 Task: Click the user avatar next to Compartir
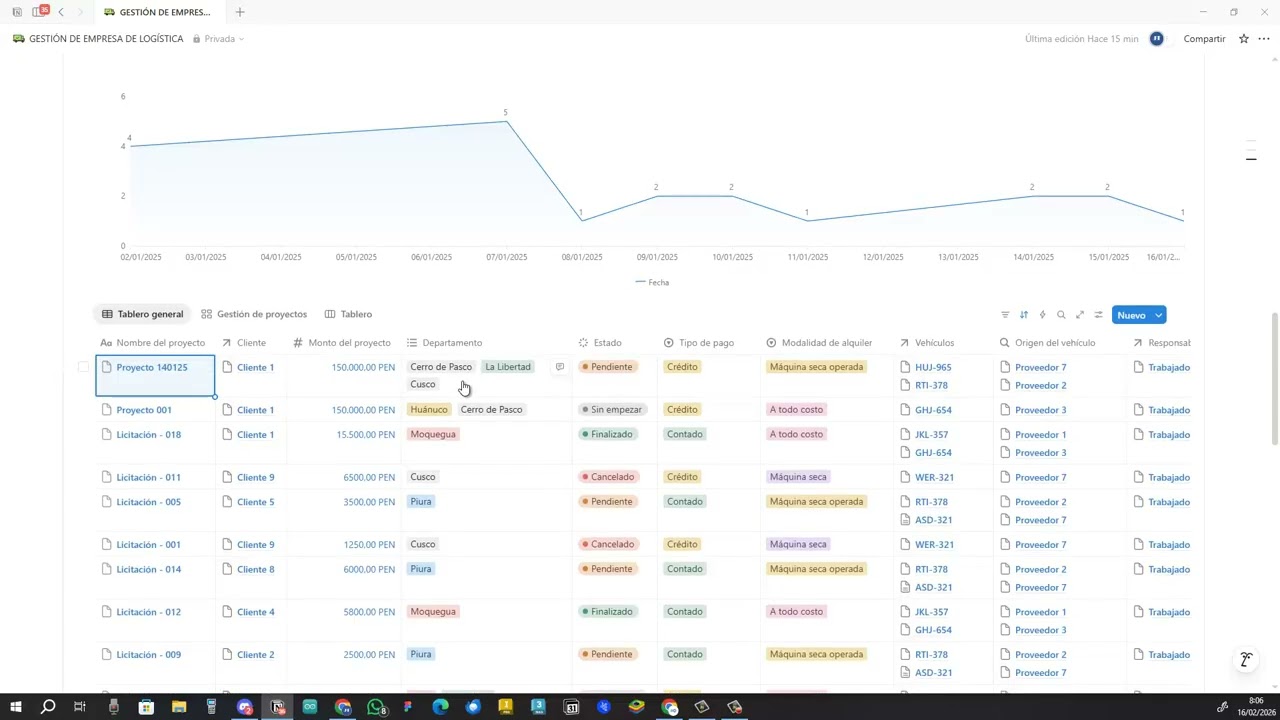click(x=1157, y=39)
